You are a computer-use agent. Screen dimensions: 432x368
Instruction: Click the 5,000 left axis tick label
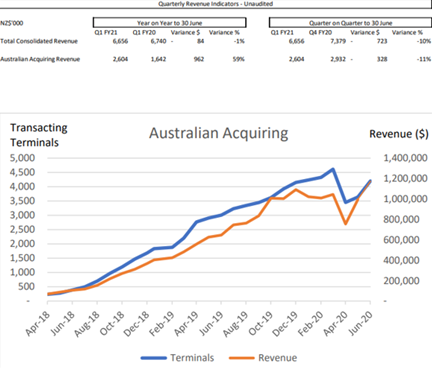[22, 158]
